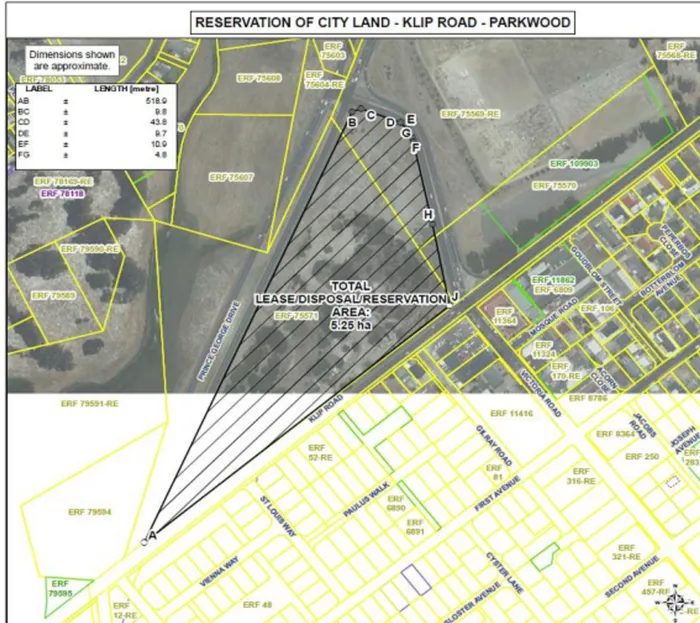Image resolution: width=700 pixels, height=623 pixels.
Task: Click the ERF 316-RE parcel label
Action: click(581, 476)
